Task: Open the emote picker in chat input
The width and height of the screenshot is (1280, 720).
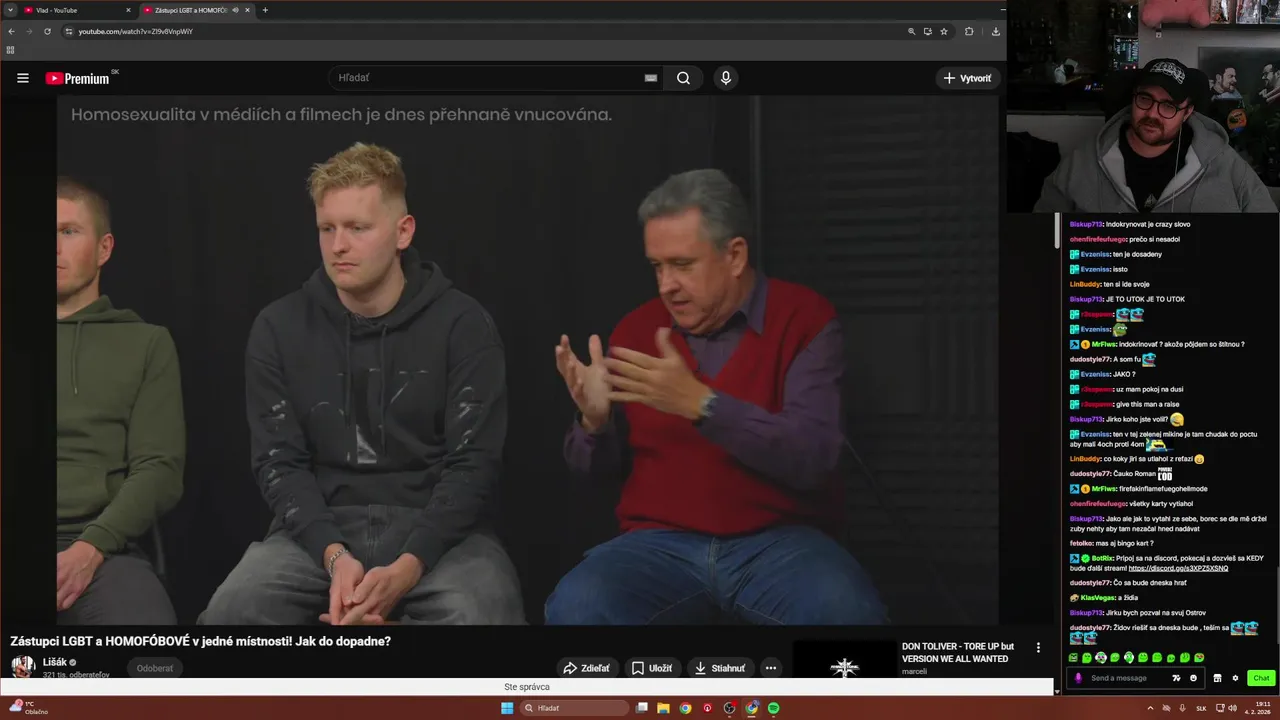Action: tap(1193, 678)
